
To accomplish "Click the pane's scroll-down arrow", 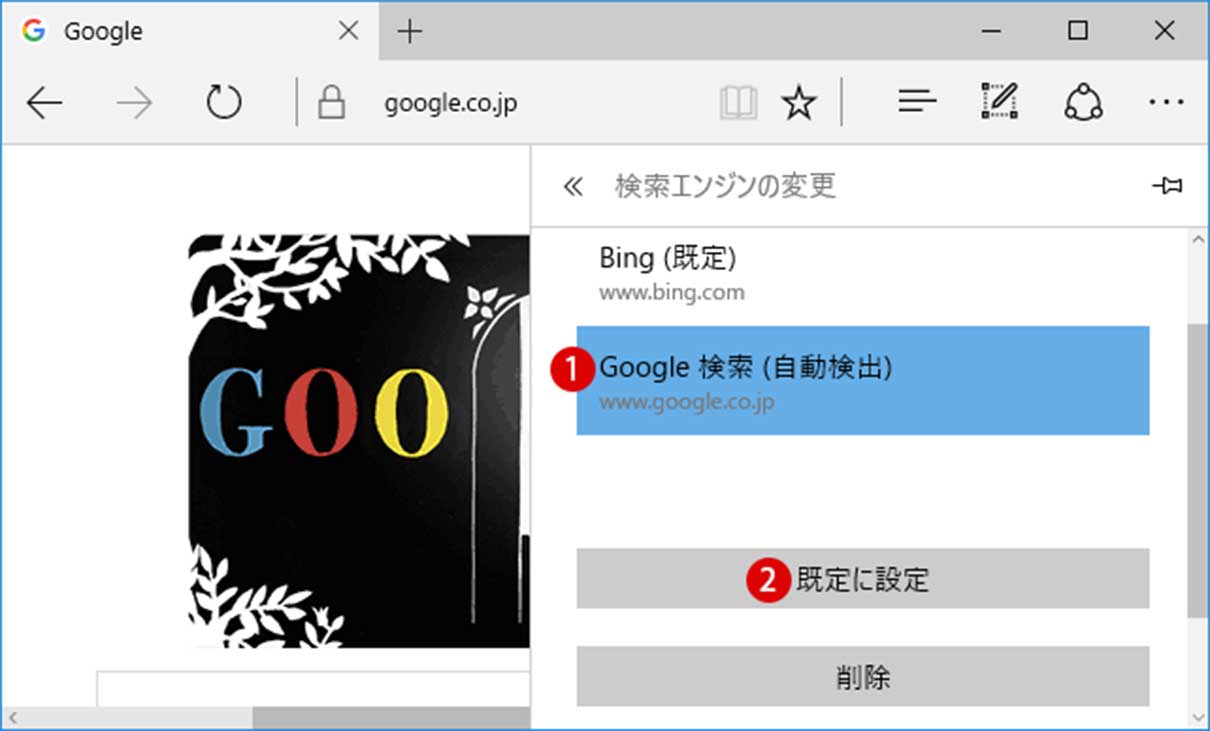I will click(1197, 716).
